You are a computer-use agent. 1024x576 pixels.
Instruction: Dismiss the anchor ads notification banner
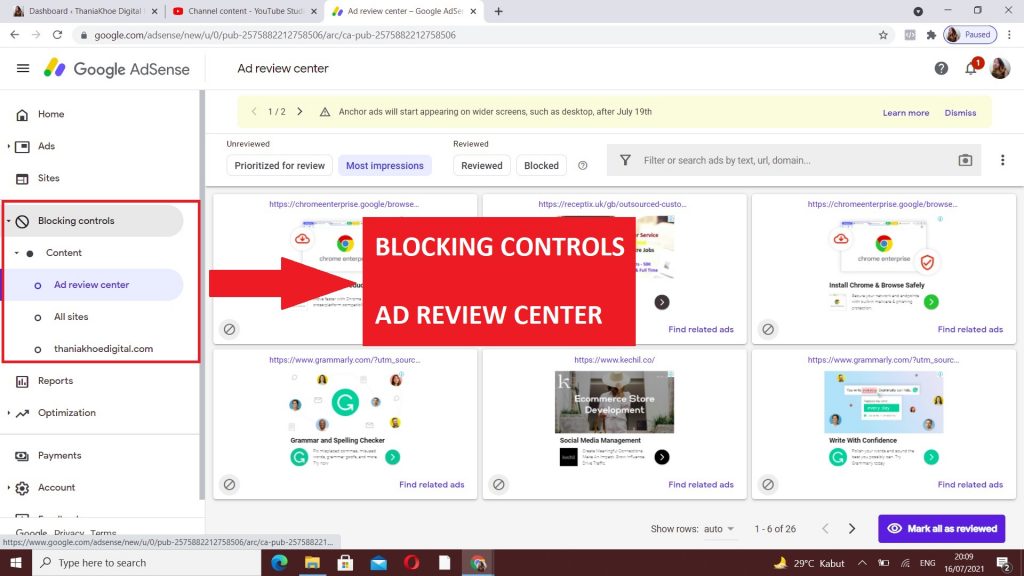point(960,113)
